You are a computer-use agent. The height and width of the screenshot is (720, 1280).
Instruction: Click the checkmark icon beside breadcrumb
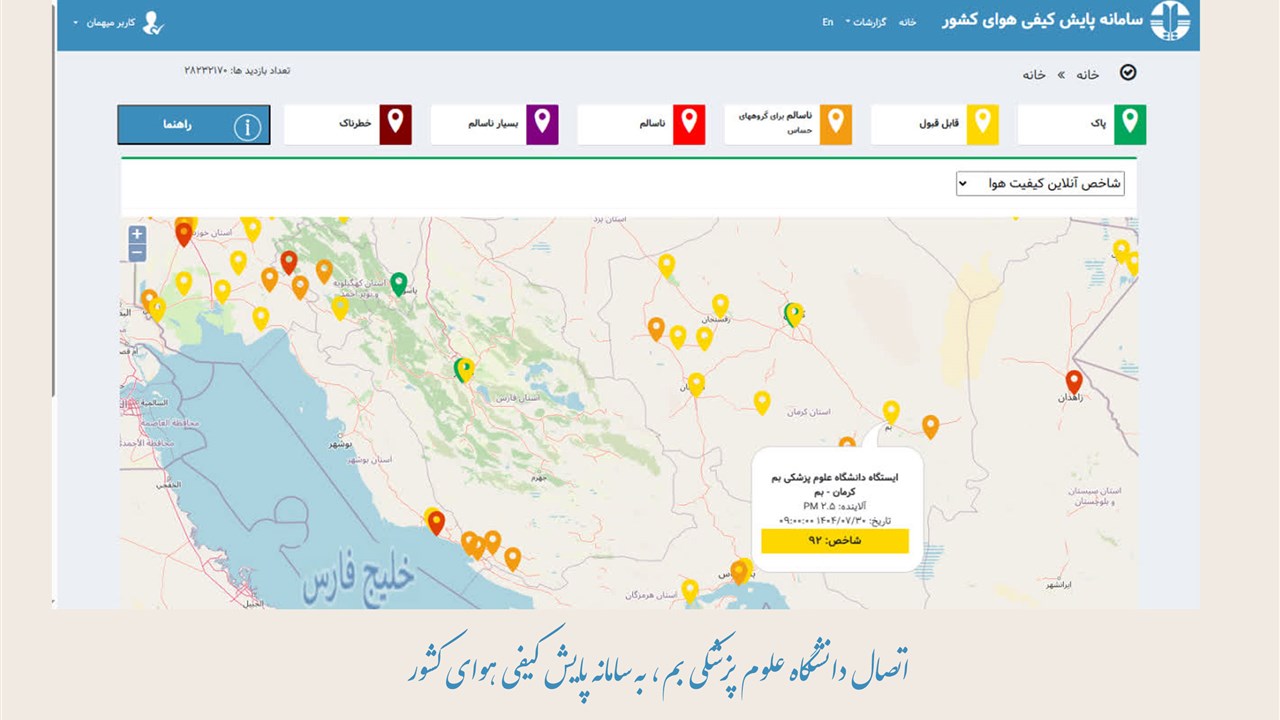1129,73
